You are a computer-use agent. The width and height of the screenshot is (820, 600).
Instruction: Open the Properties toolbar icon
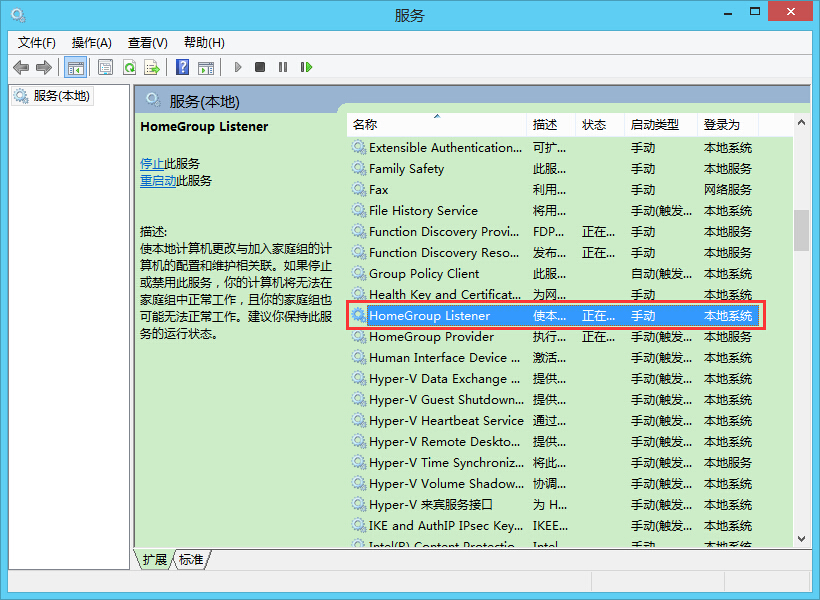point(105,67)
